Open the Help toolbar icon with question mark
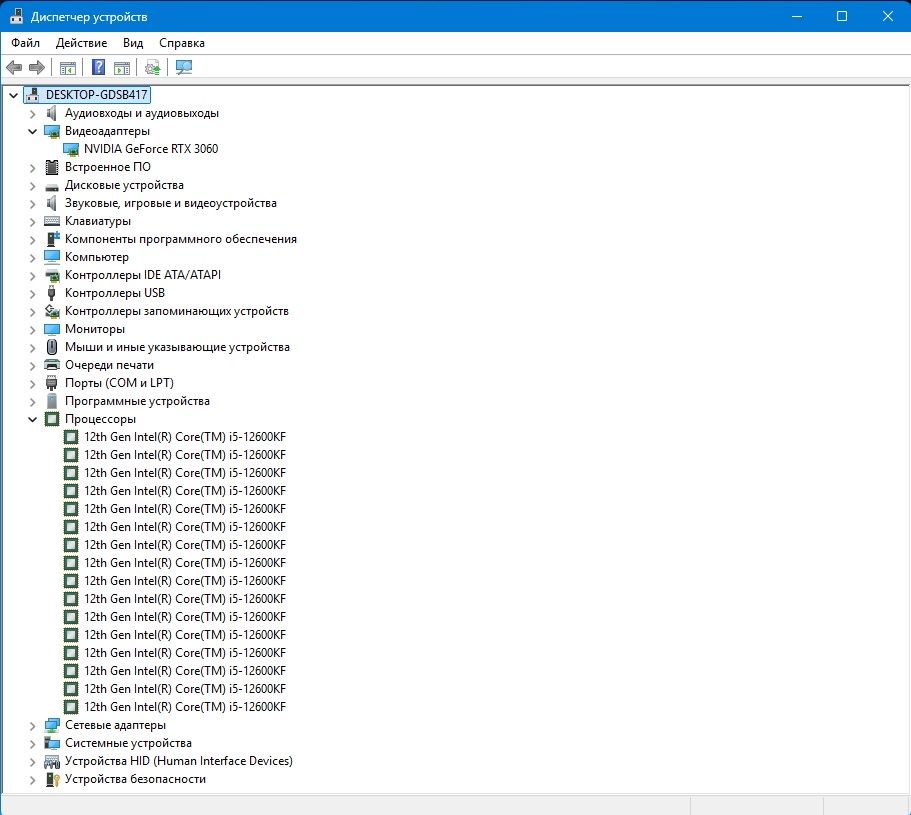911x815 pixels. [x=99, y=67]
